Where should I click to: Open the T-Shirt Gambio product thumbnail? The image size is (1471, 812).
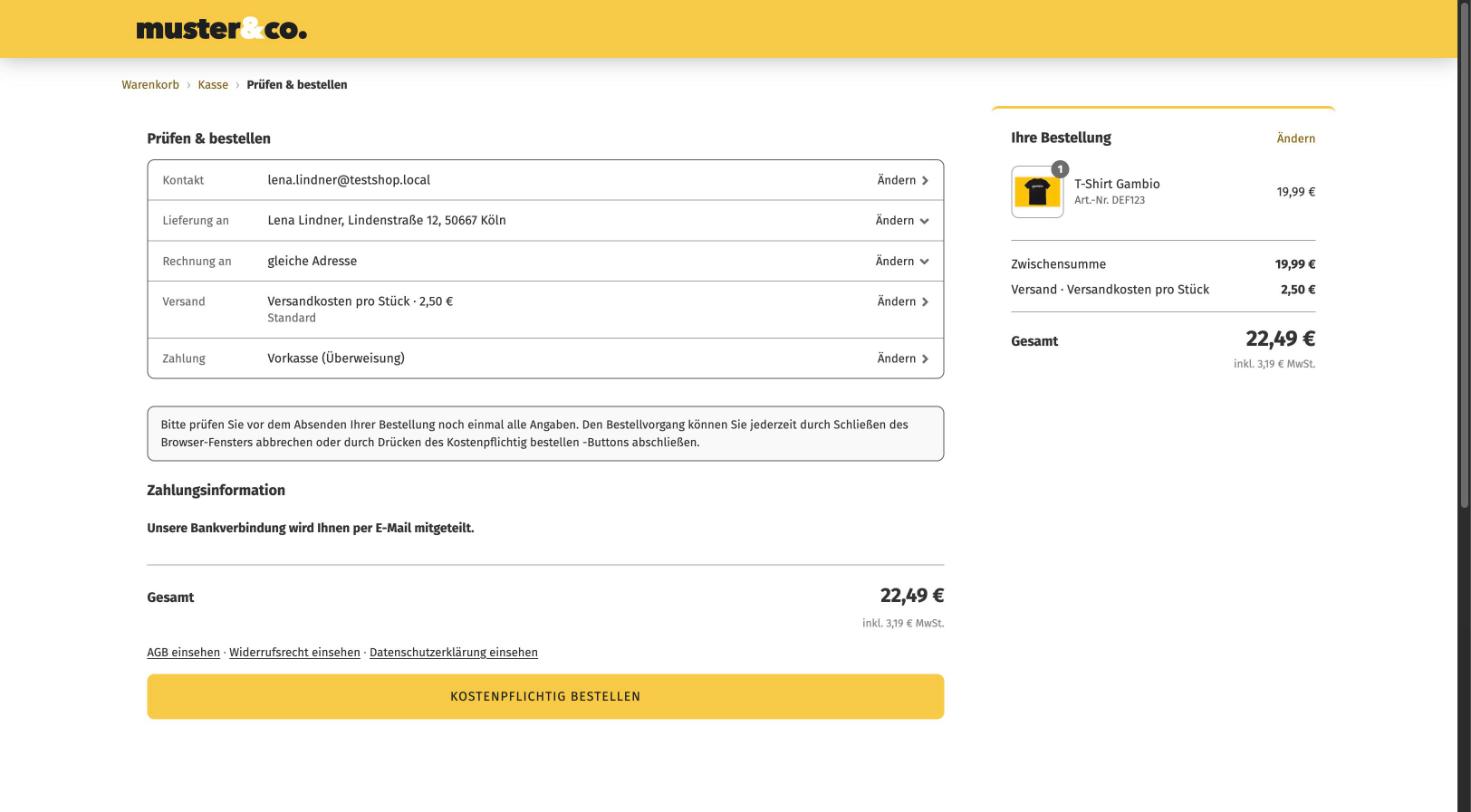(x=1037, y=192)
